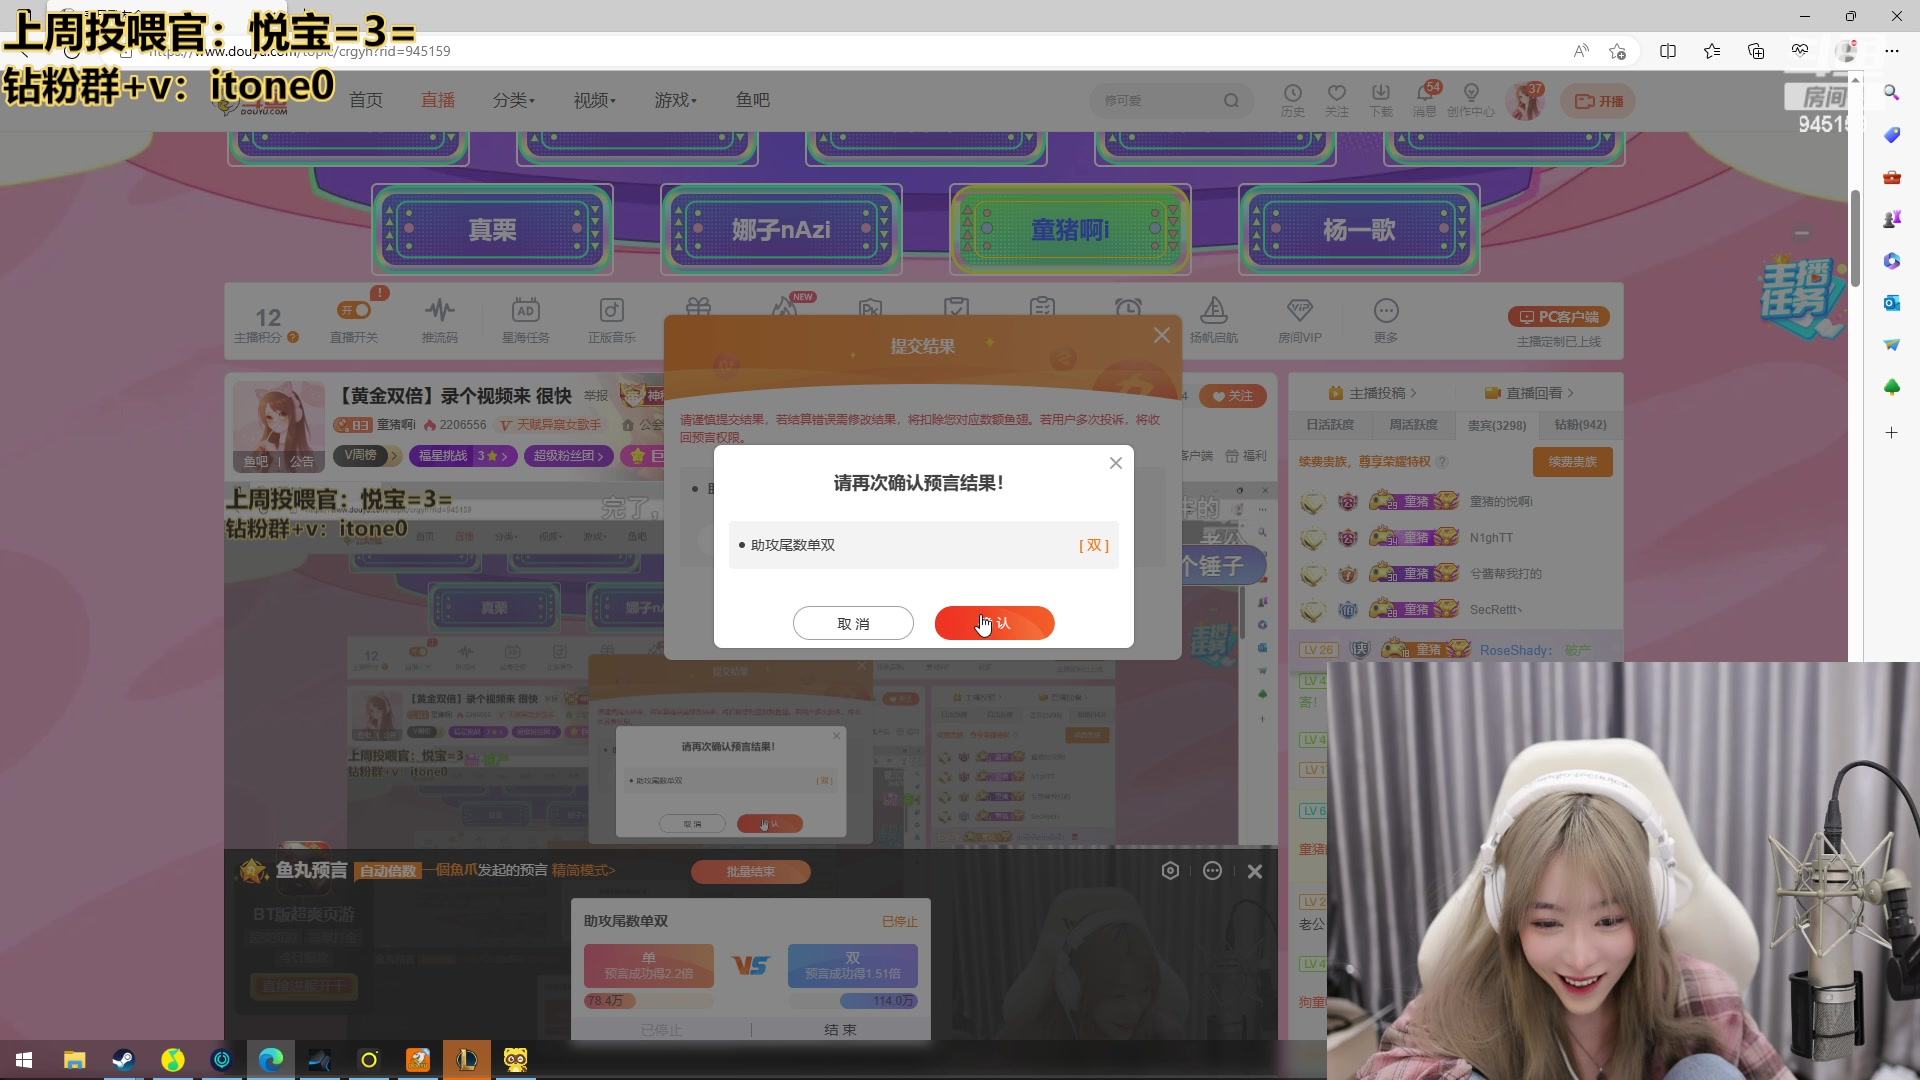Open the 分类 category dropdown

(511, 100)
